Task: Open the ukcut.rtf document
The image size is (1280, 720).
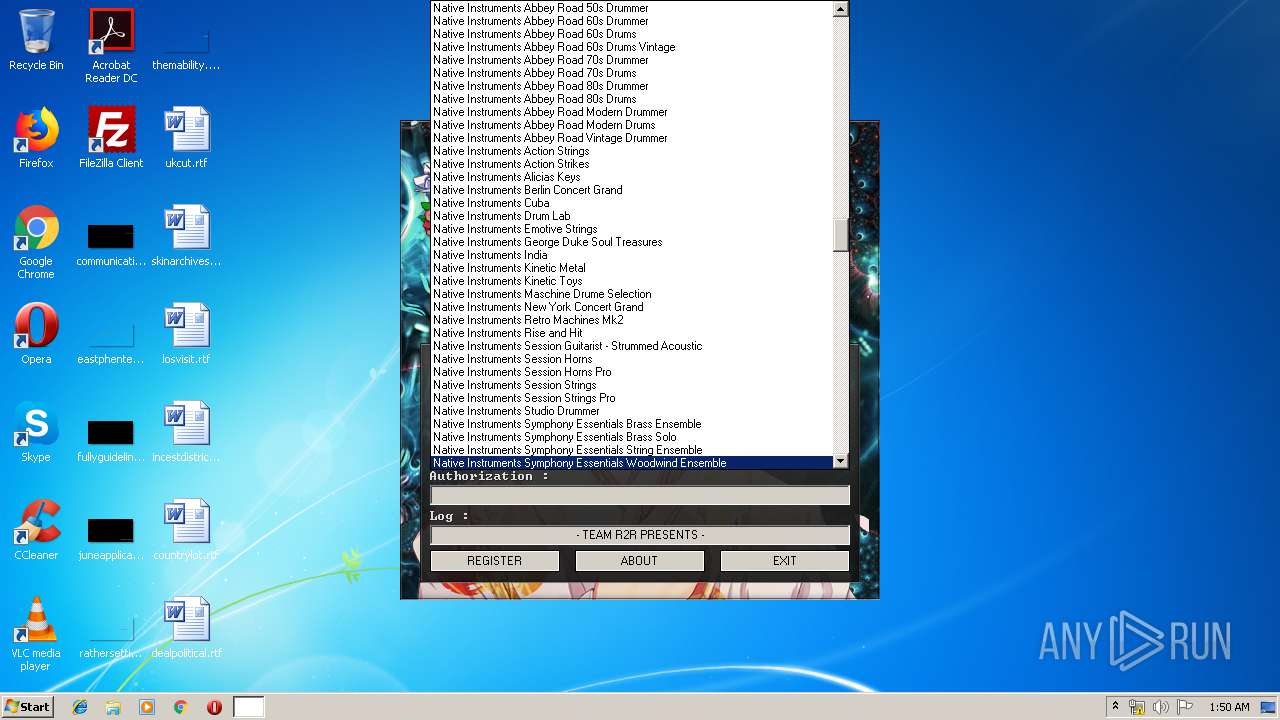Action: pos(186,138)
